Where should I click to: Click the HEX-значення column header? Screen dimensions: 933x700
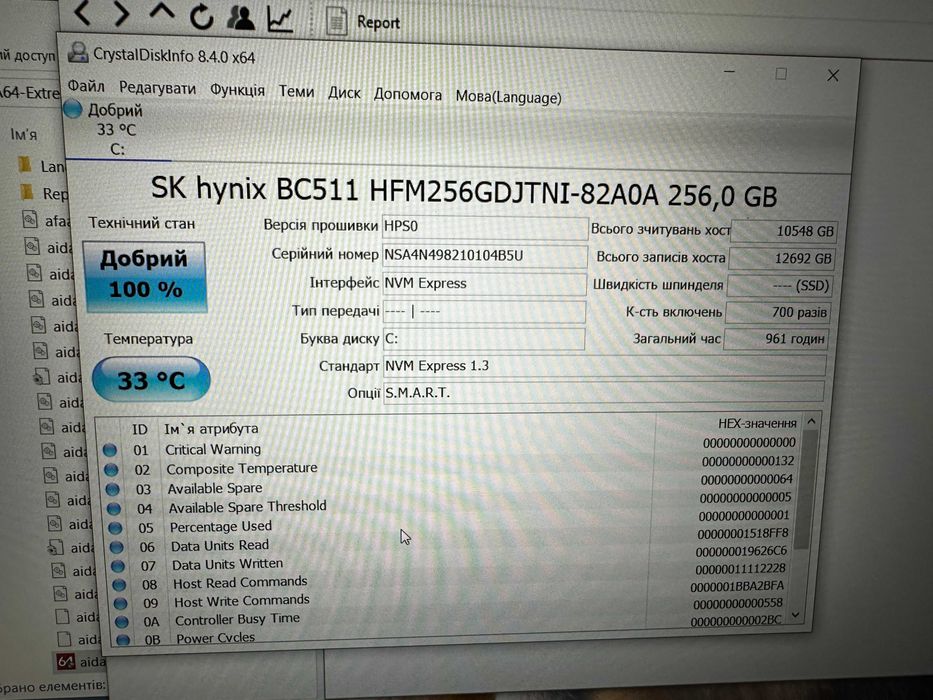(x=757, y=424)
